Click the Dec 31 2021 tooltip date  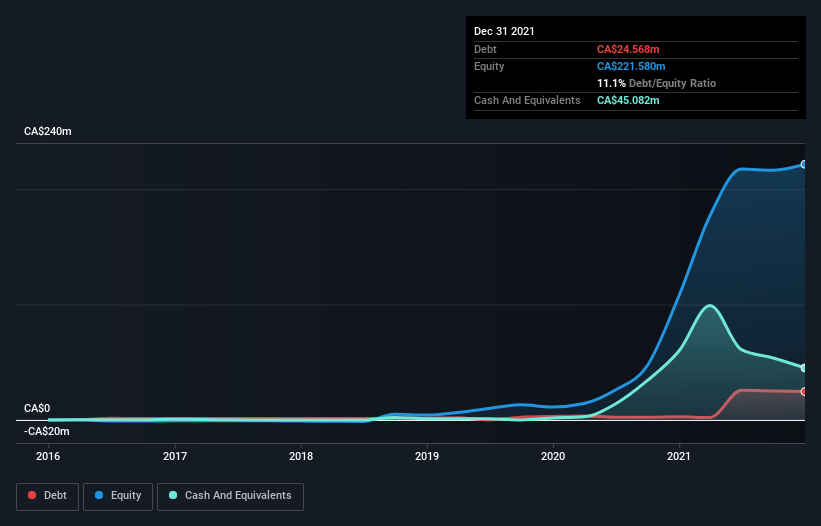tap(504, 31)
